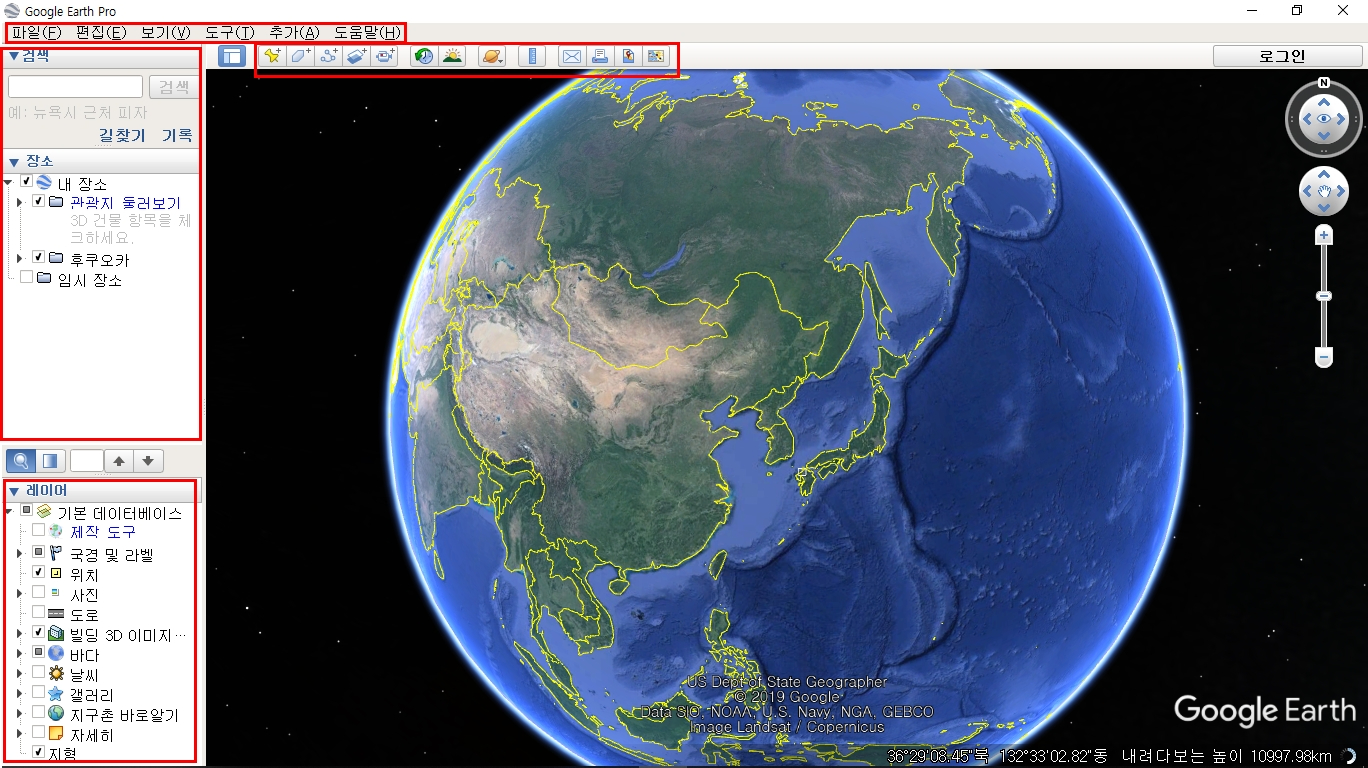Image resolution: width=1368 pixels, height=768 pixels.
Task: Select the 바다 layer label
Action: pos(84,654)
